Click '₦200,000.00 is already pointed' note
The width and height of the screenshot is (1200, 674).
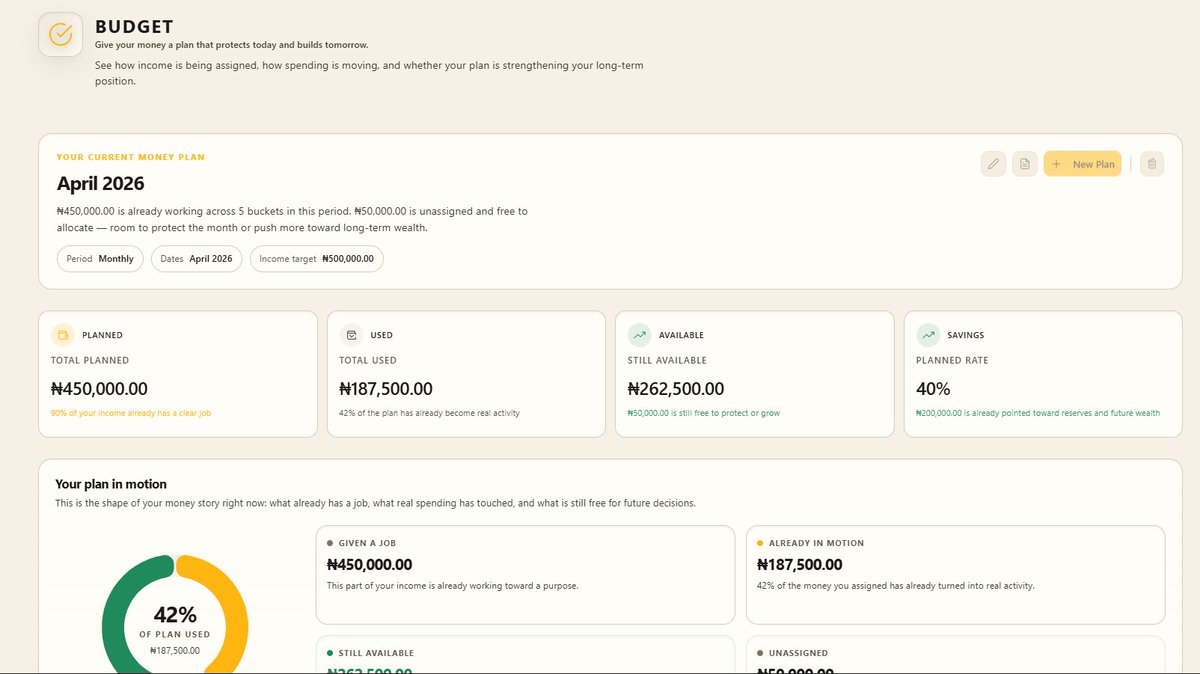[1038, 413]
